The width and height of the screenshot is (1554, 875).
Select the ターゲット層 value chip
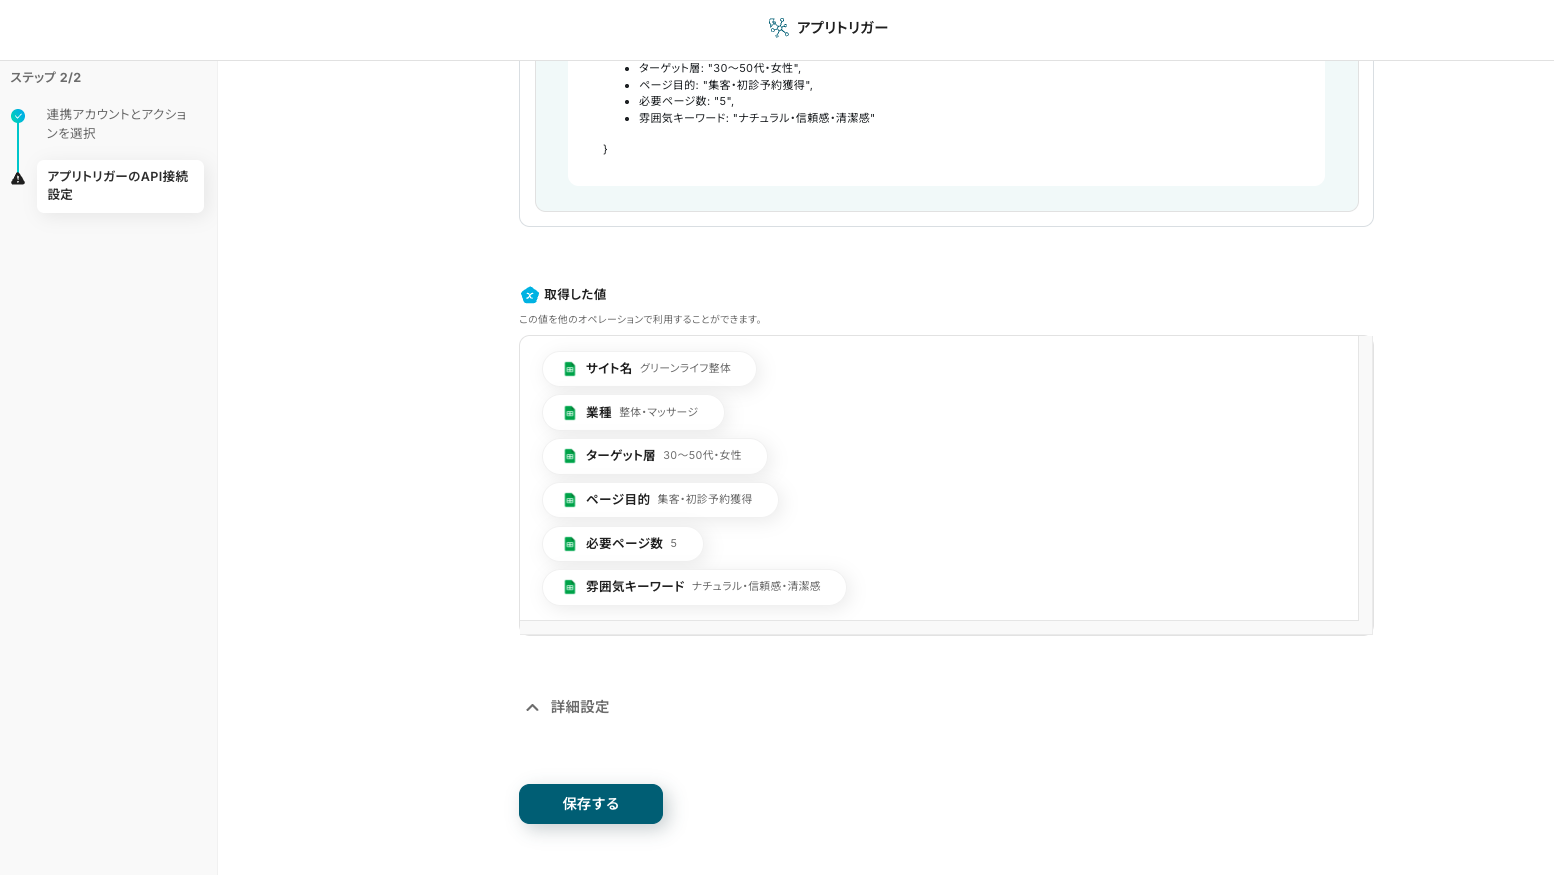pos(655,456)
